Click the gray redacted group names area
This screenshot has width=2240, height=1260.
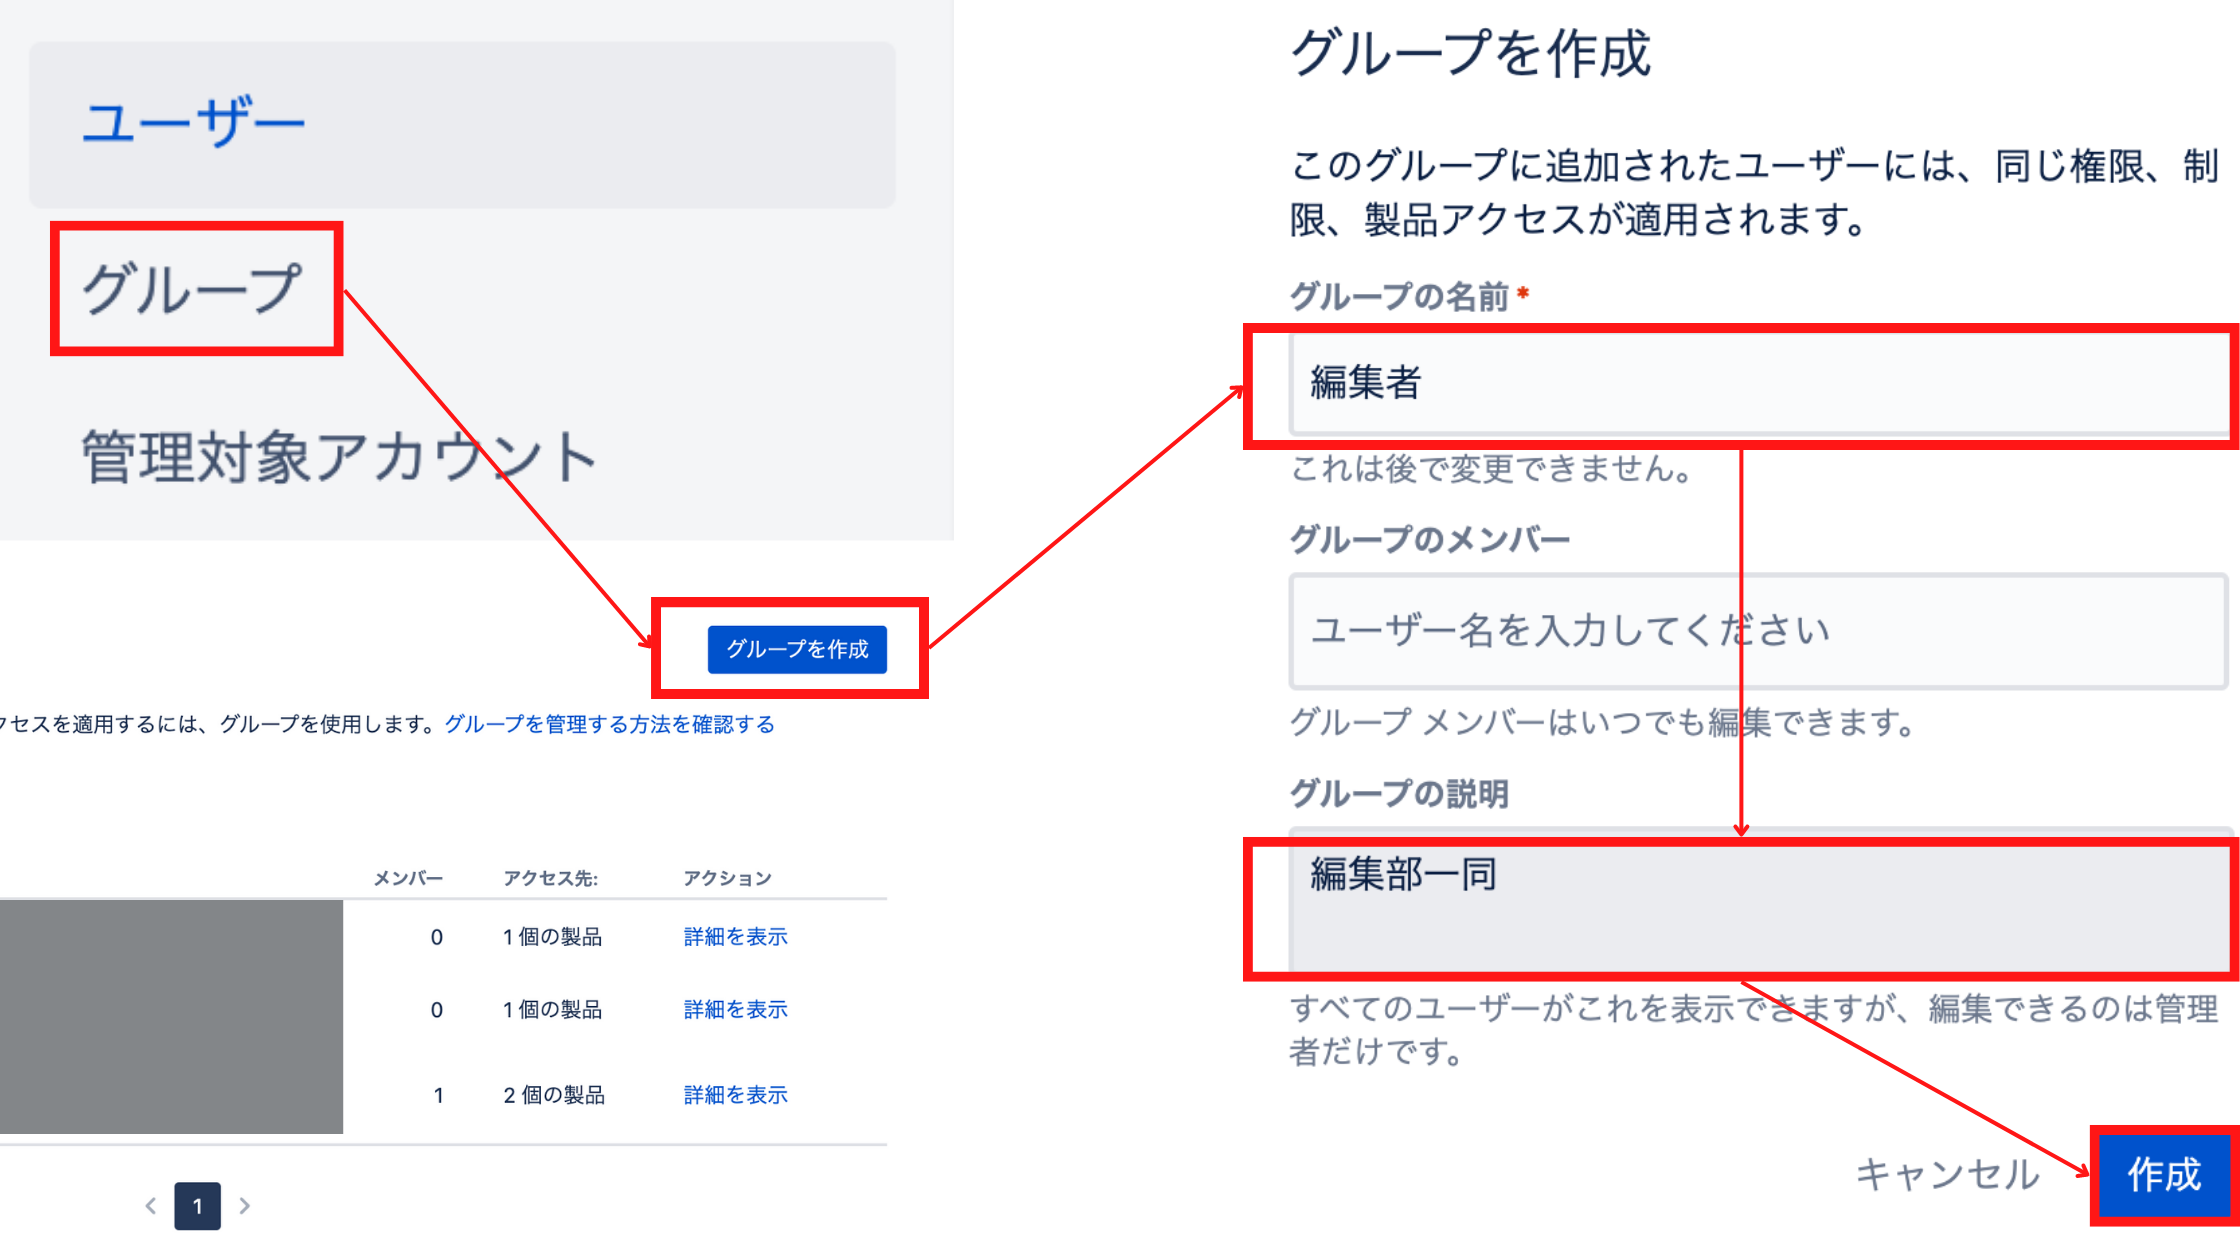tap(171, 1016)
